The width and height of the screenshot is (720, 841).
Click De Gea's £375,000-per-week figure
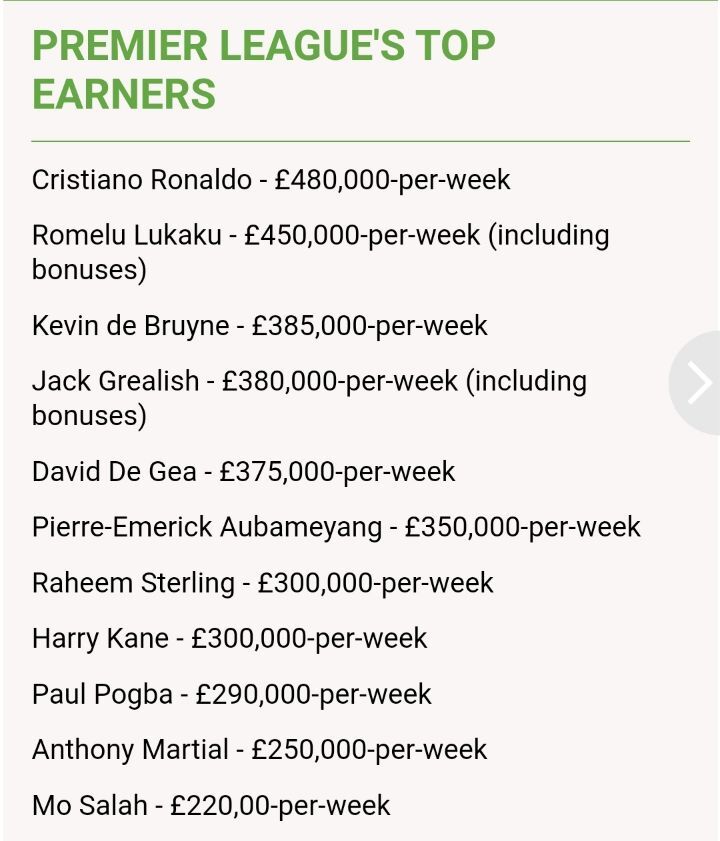pyautogui.click(x=337, y=472)
